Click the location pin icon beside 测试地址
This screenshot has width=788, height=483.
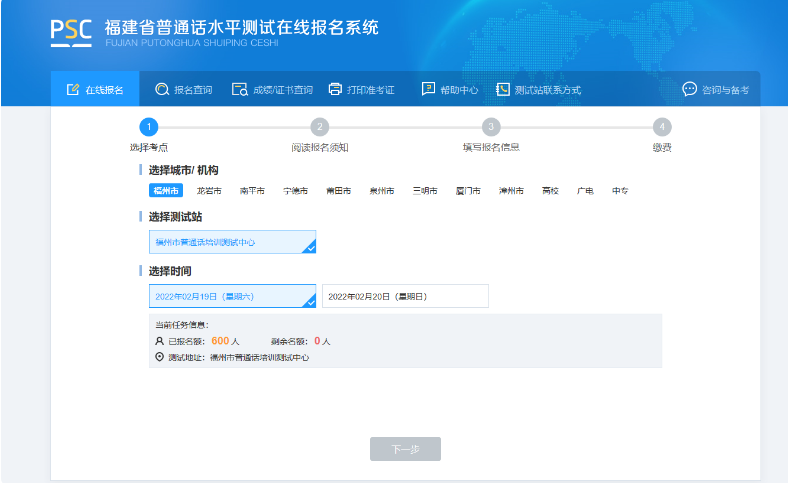coord(159,357)
